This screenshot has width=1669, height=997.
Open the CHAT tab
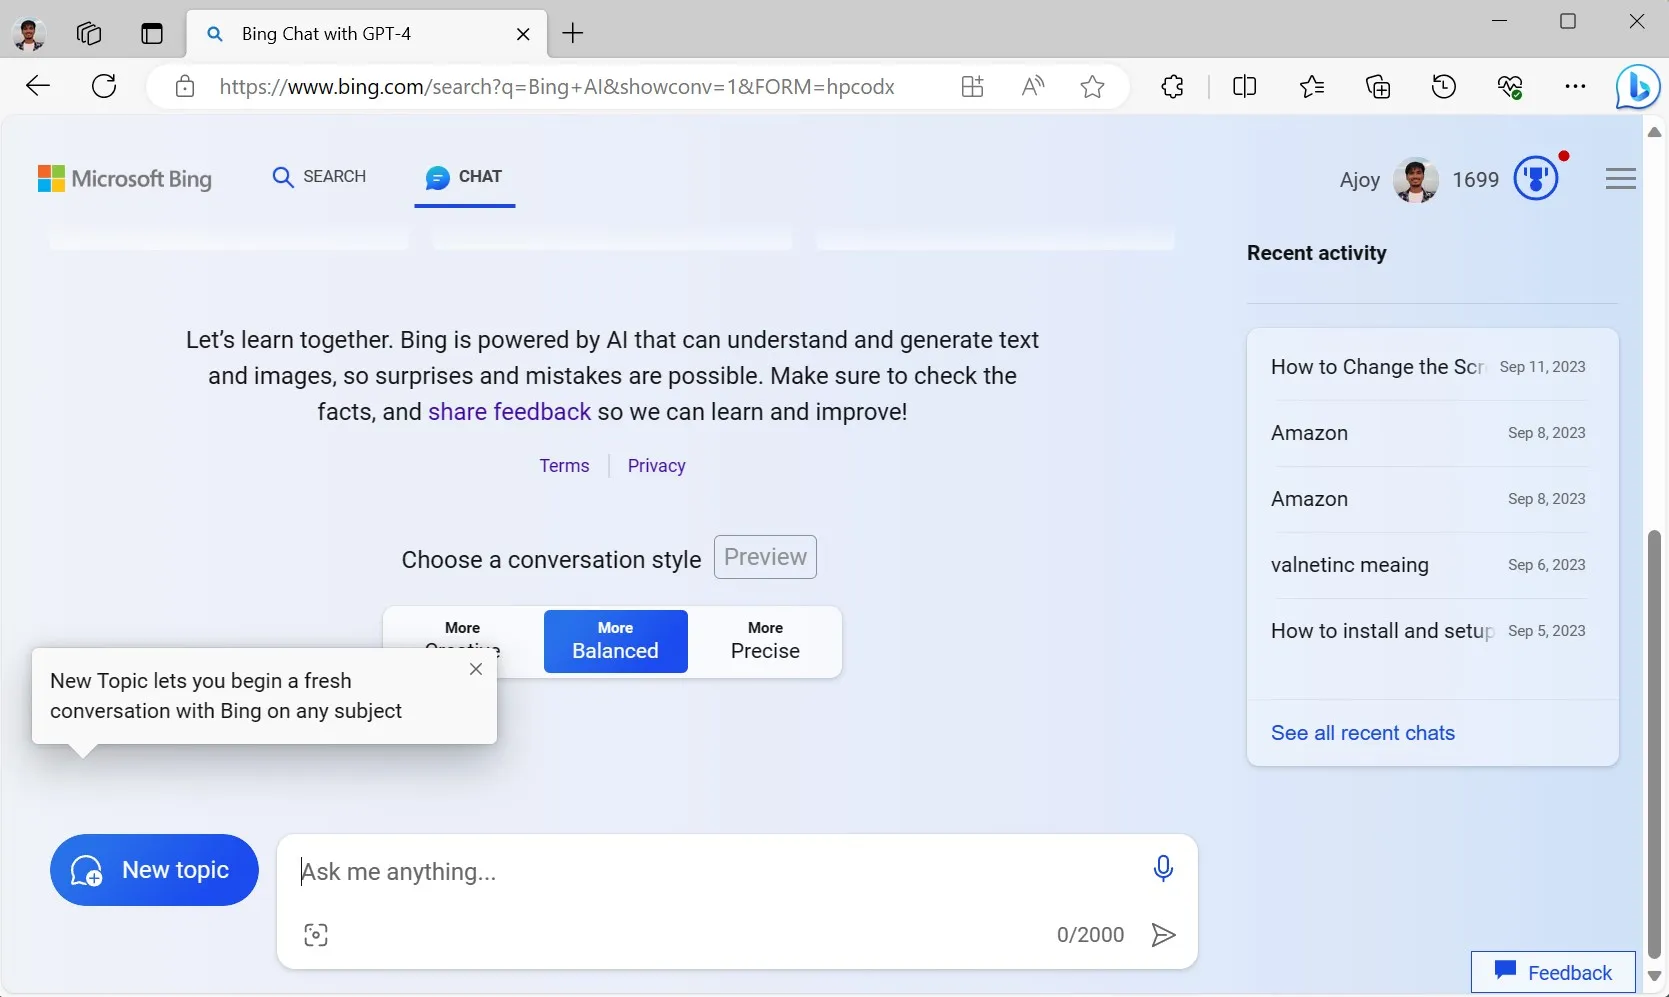(x=464, y=176)
